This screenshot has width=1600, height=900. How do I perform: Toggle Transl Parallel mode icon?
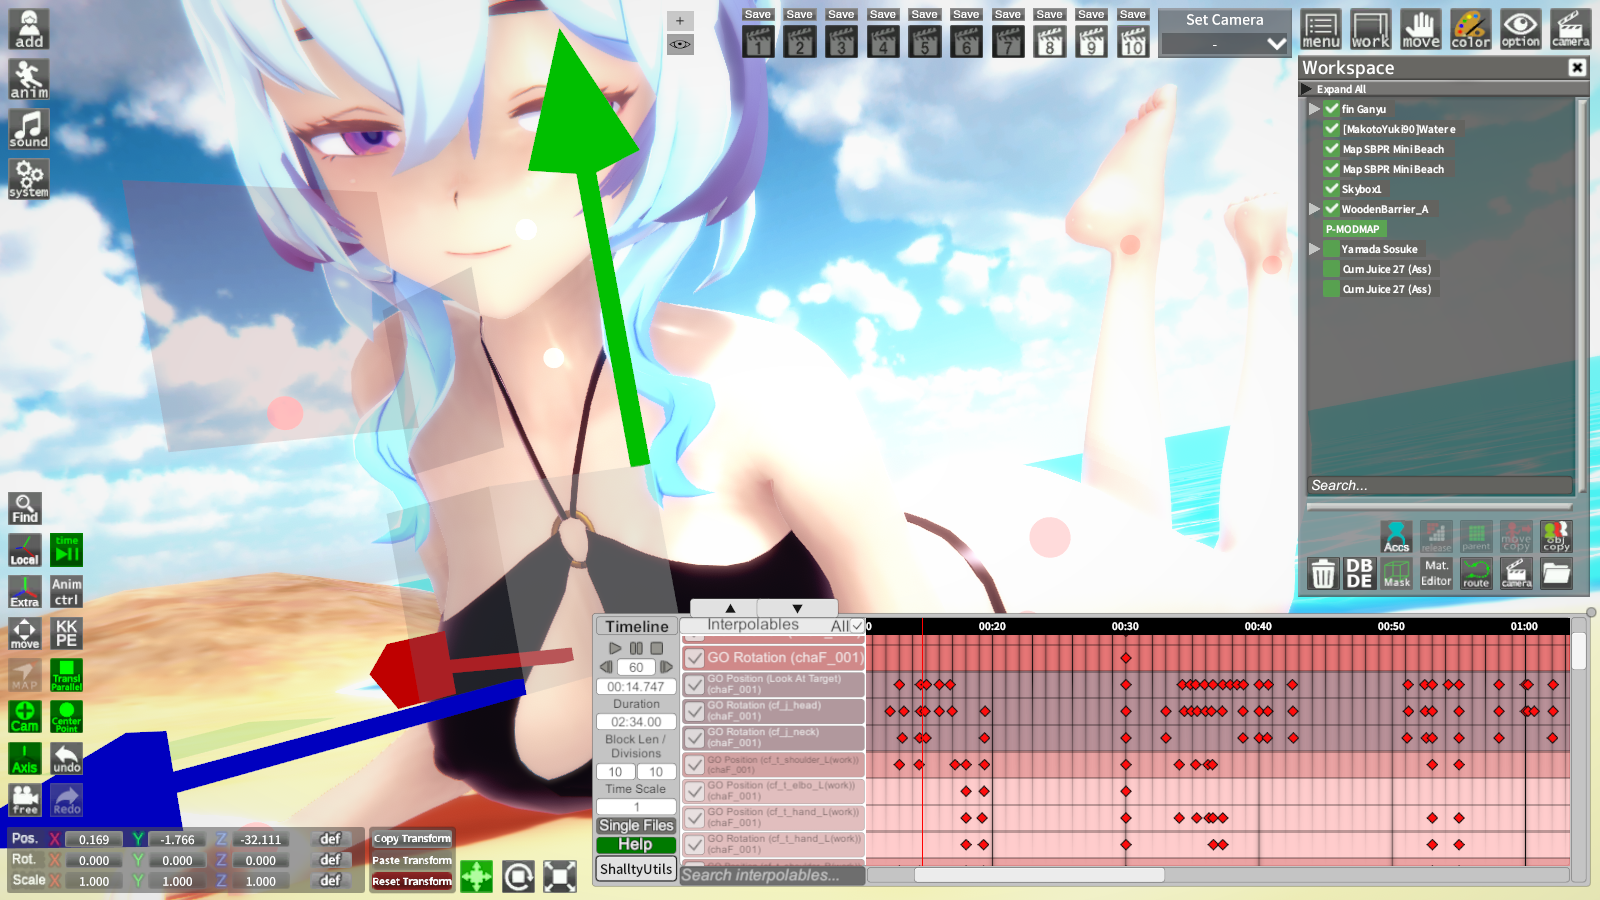point(67,675)
